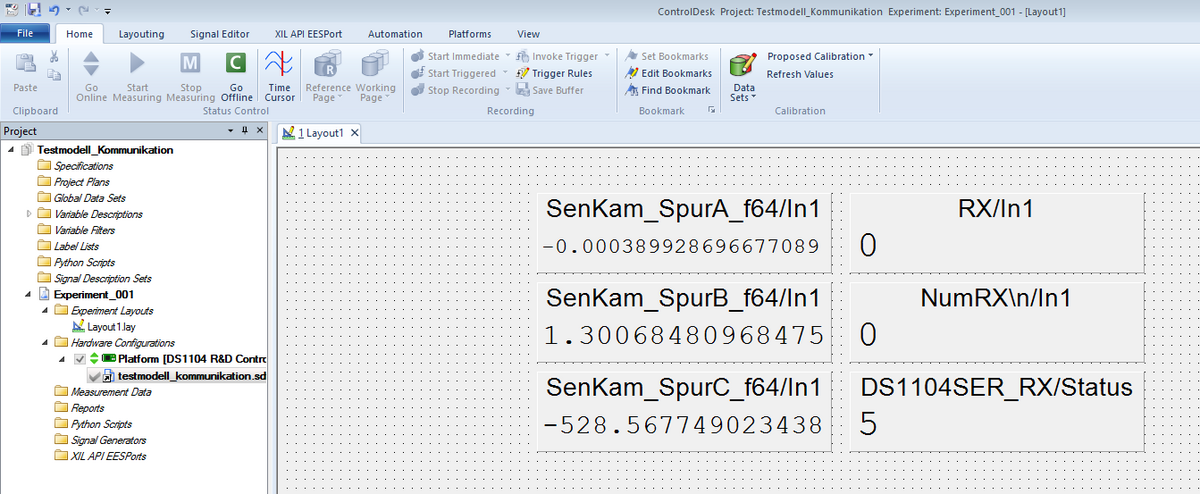Toggle the Platform DS1104 checkbox
1200x494 pixels.
coord(80,359)
